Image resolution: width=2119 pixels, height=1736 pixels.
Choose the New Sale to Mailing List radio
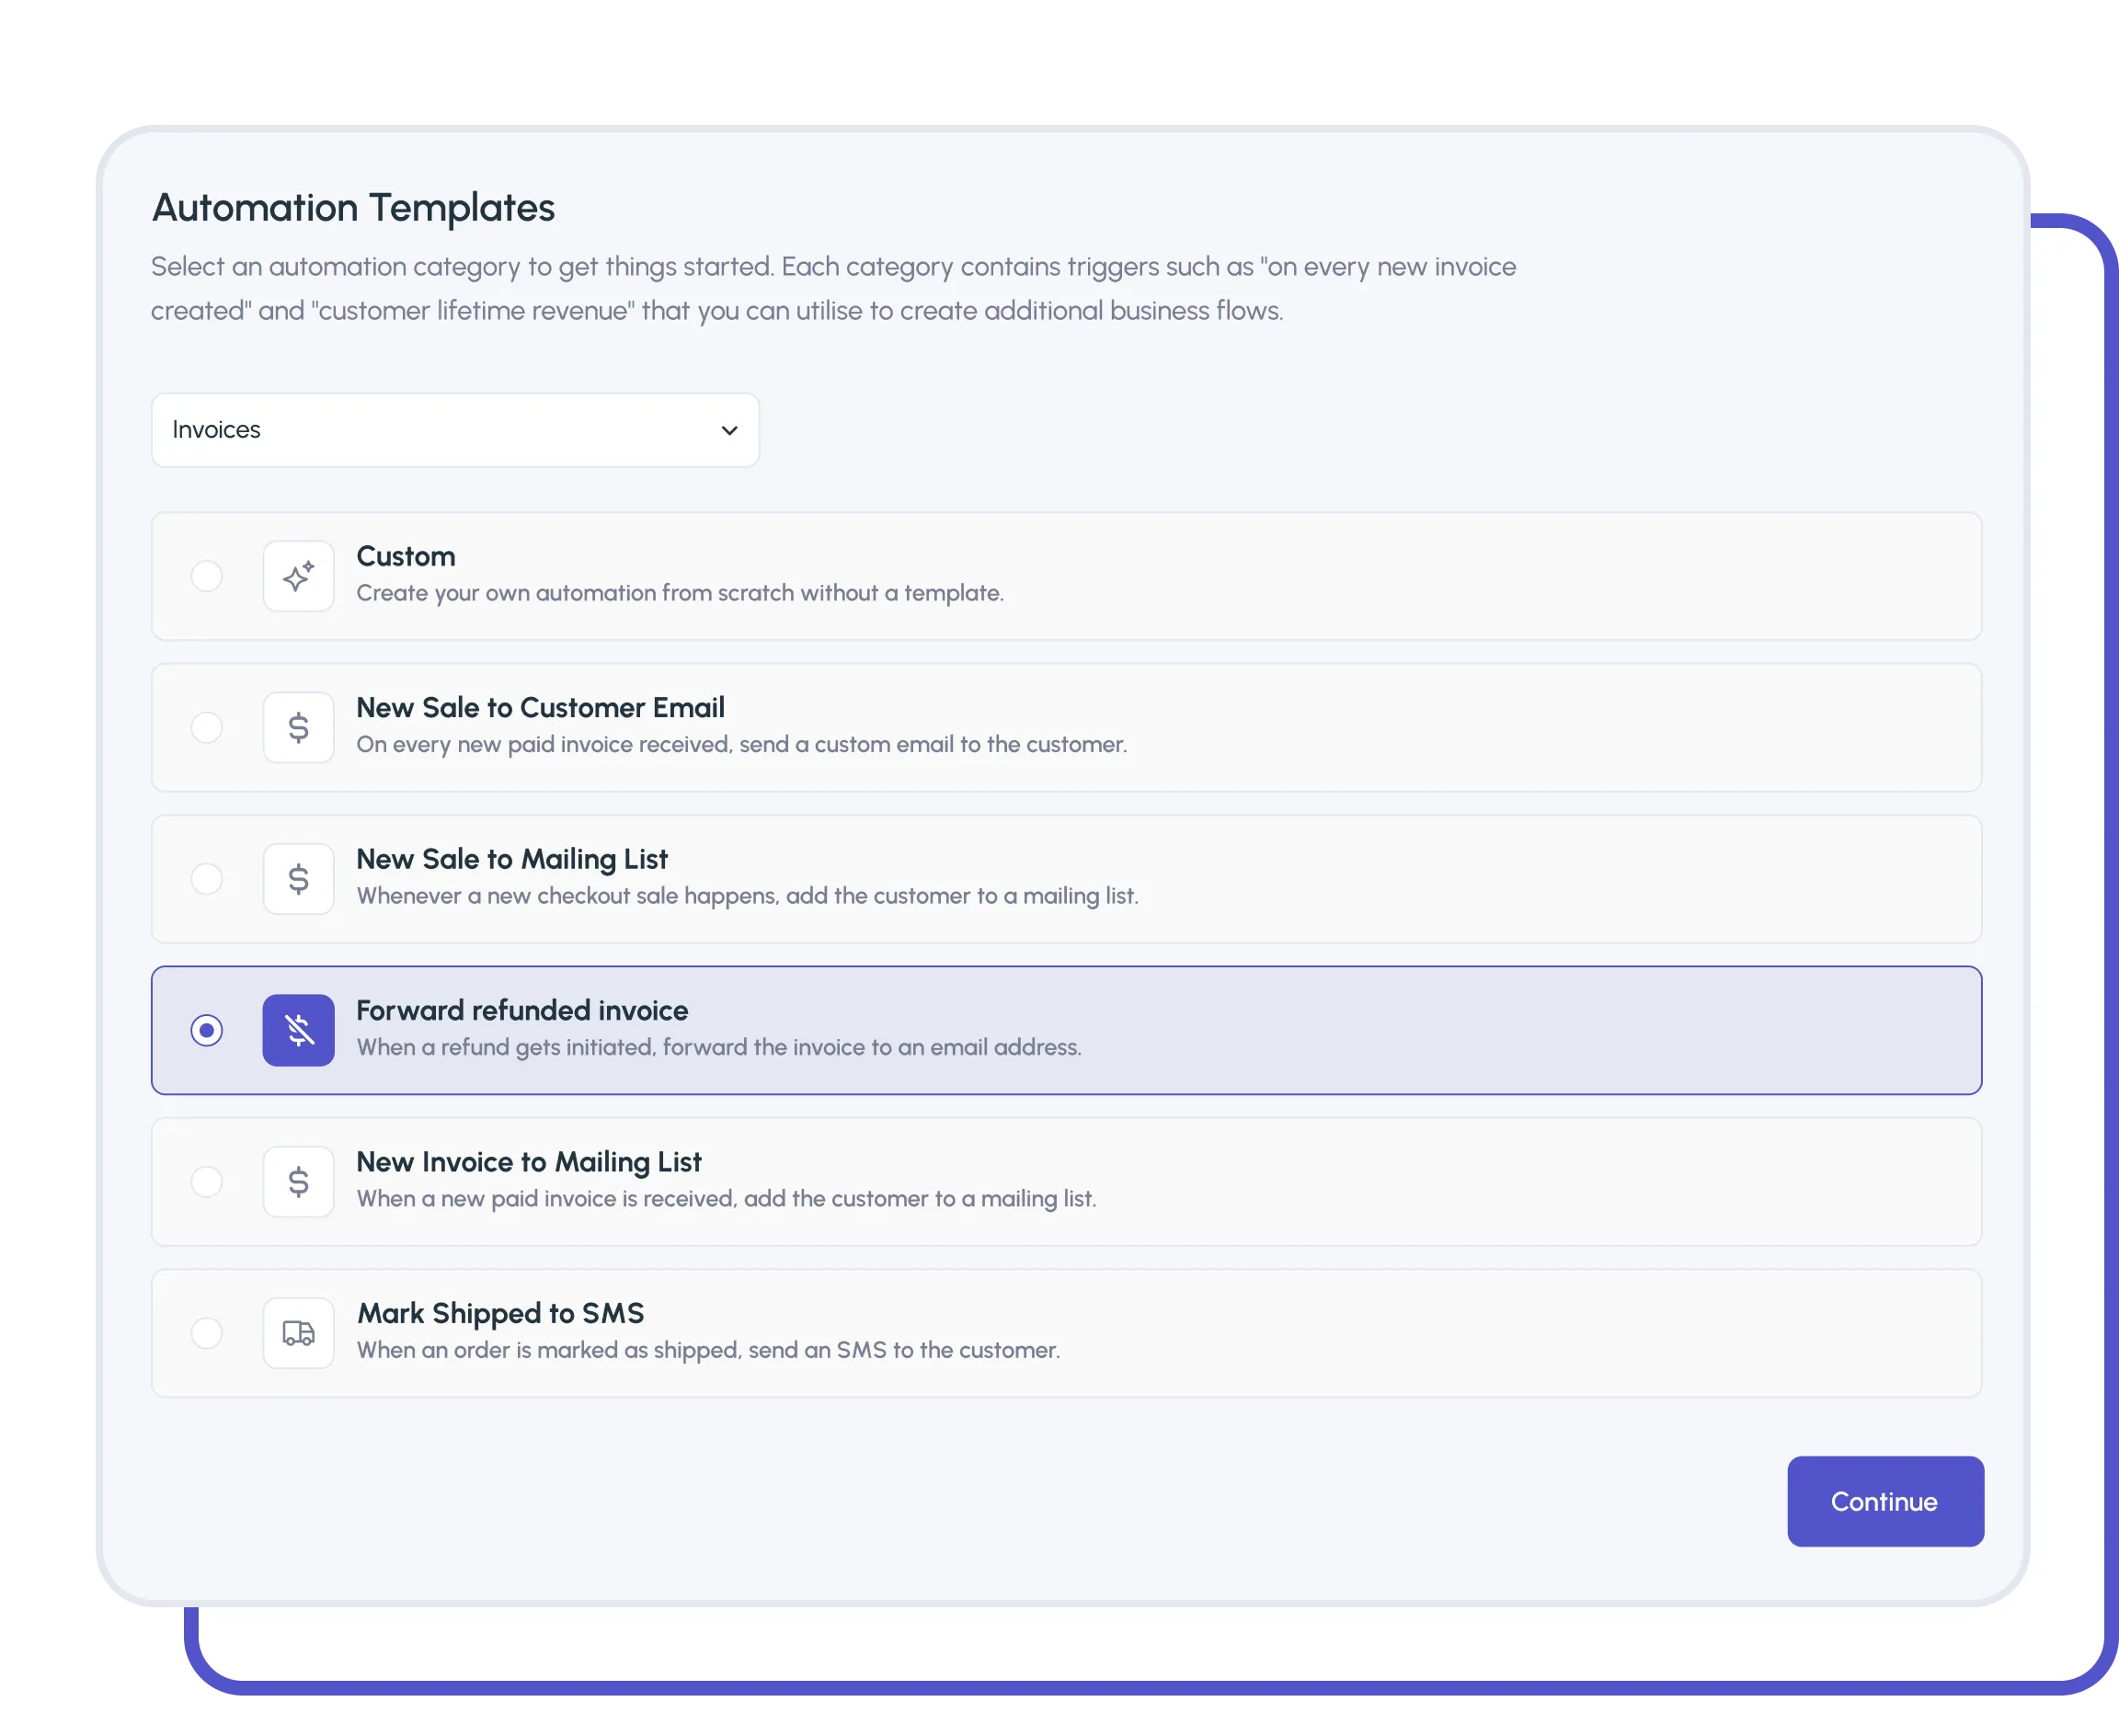[x=207, y=880]
